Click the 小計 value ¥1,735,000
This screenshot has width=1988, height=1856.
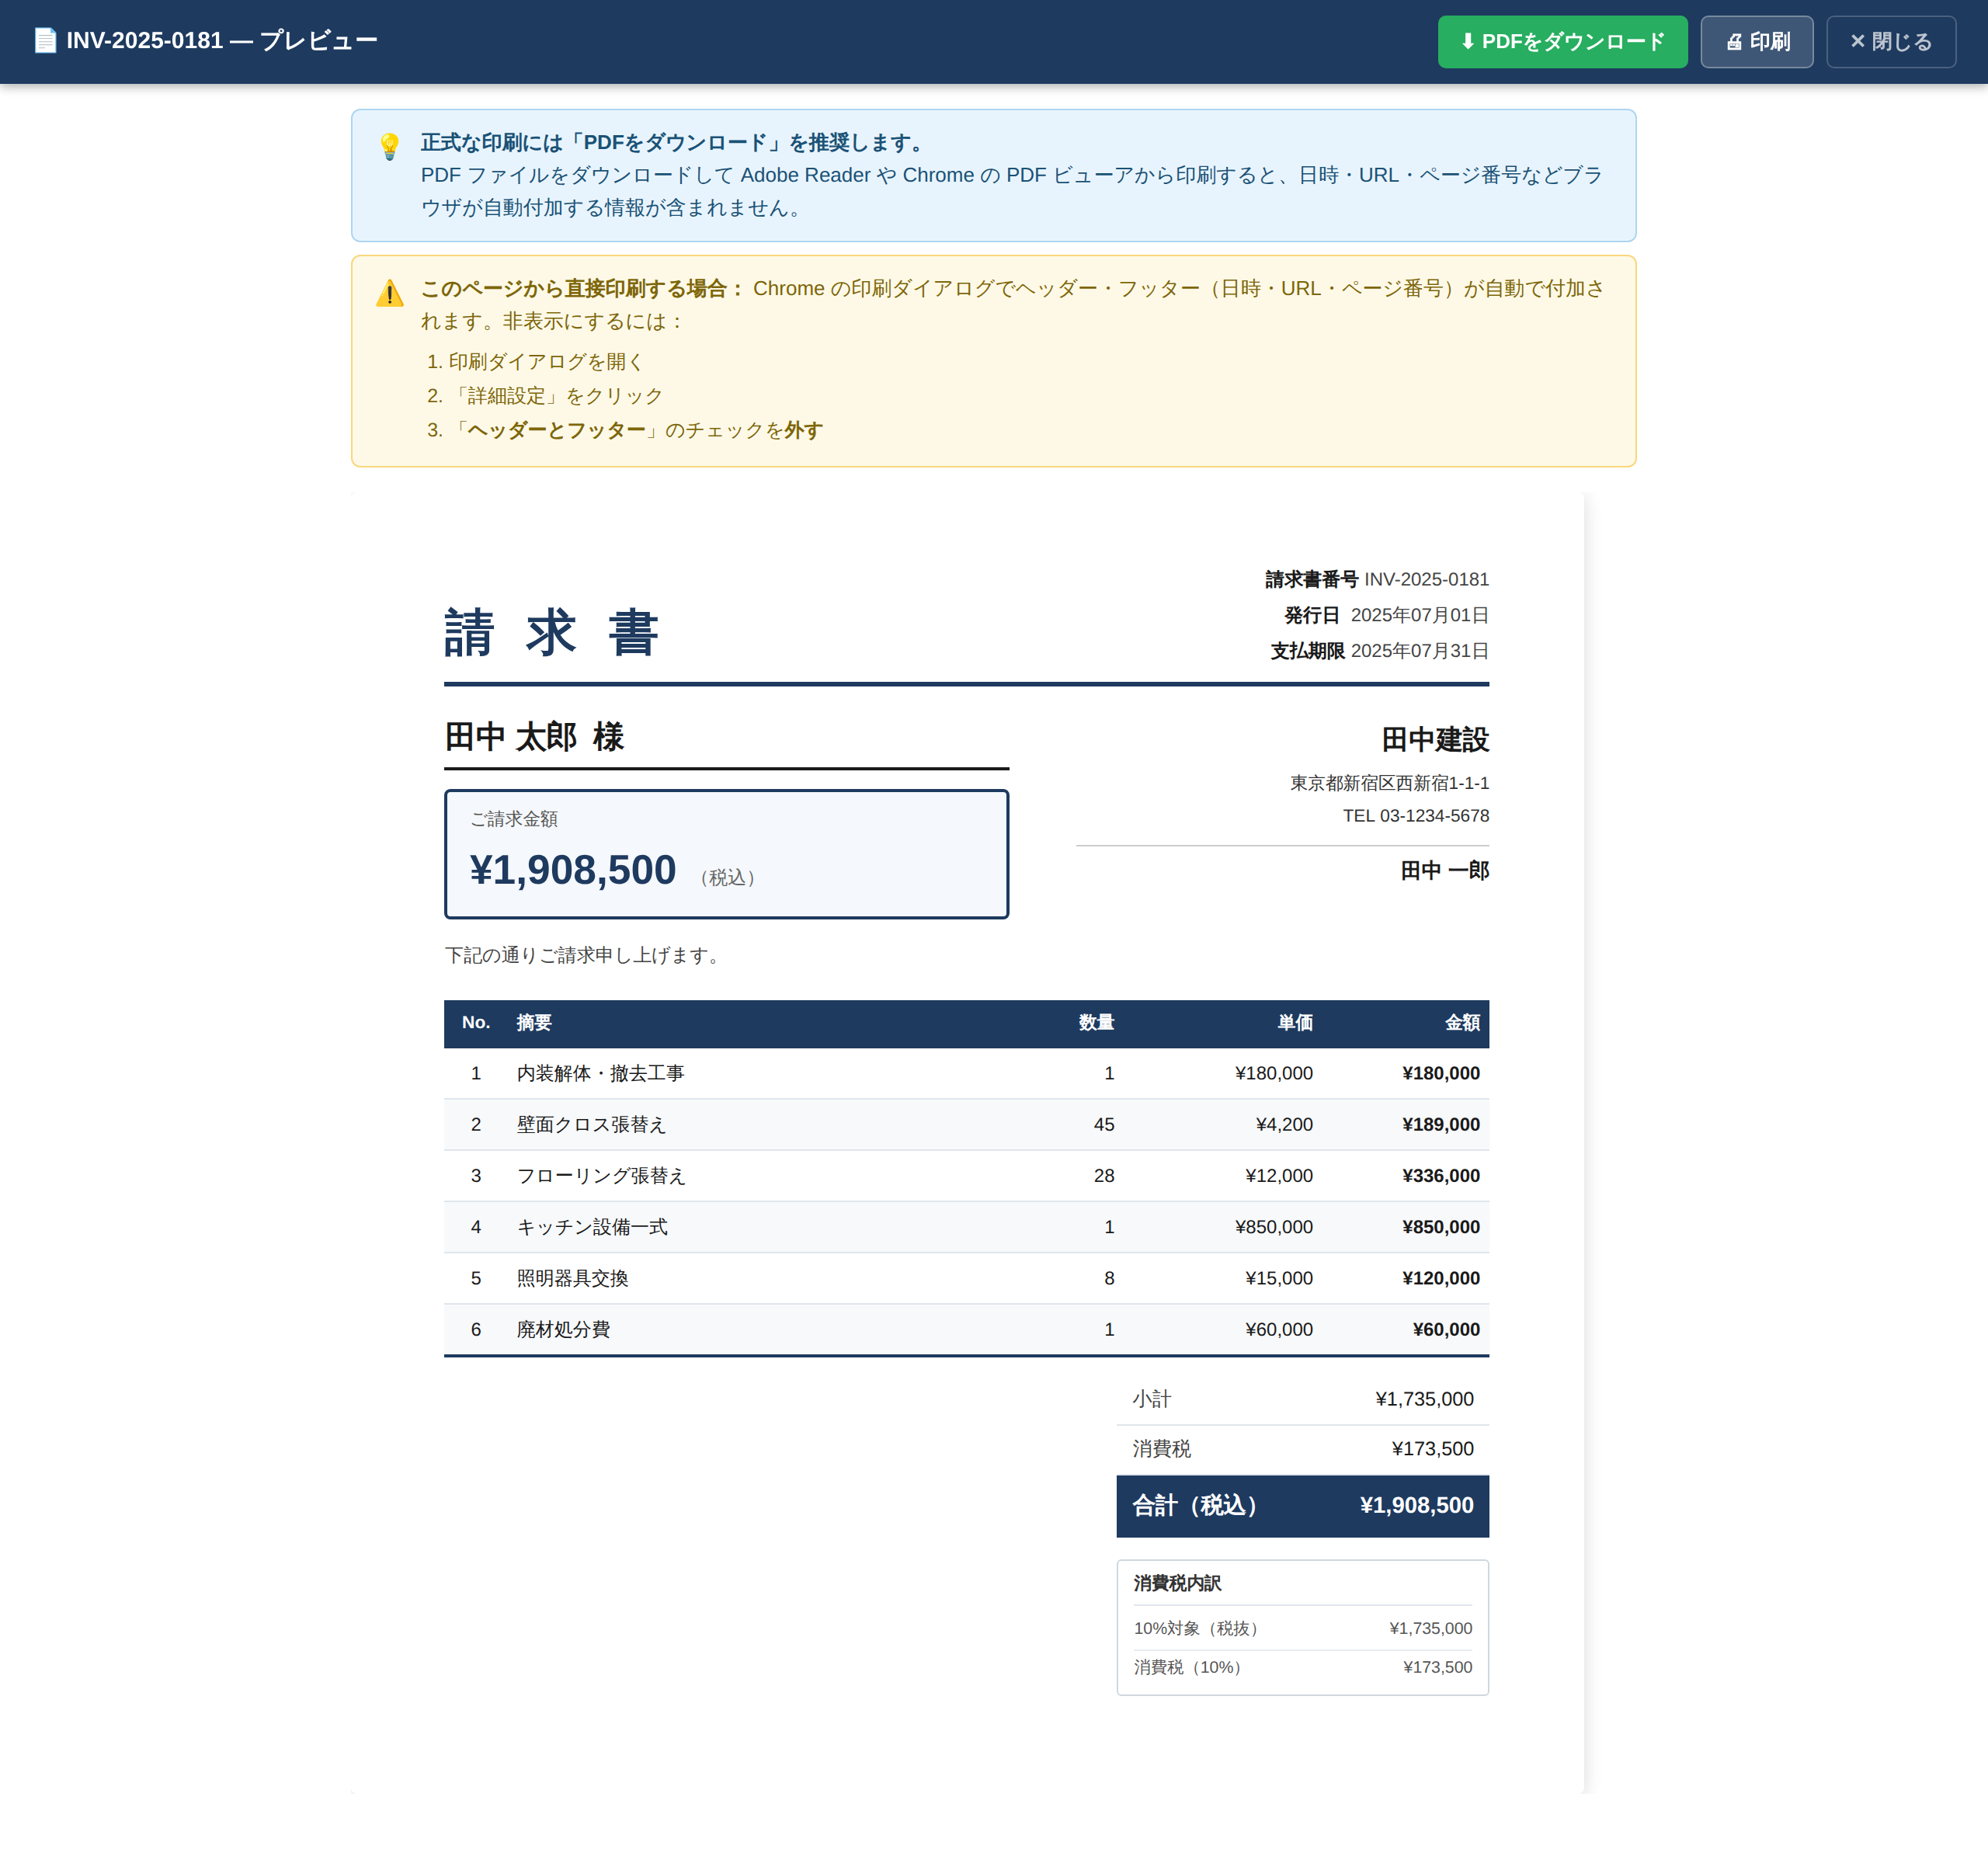(1424, 1399)
